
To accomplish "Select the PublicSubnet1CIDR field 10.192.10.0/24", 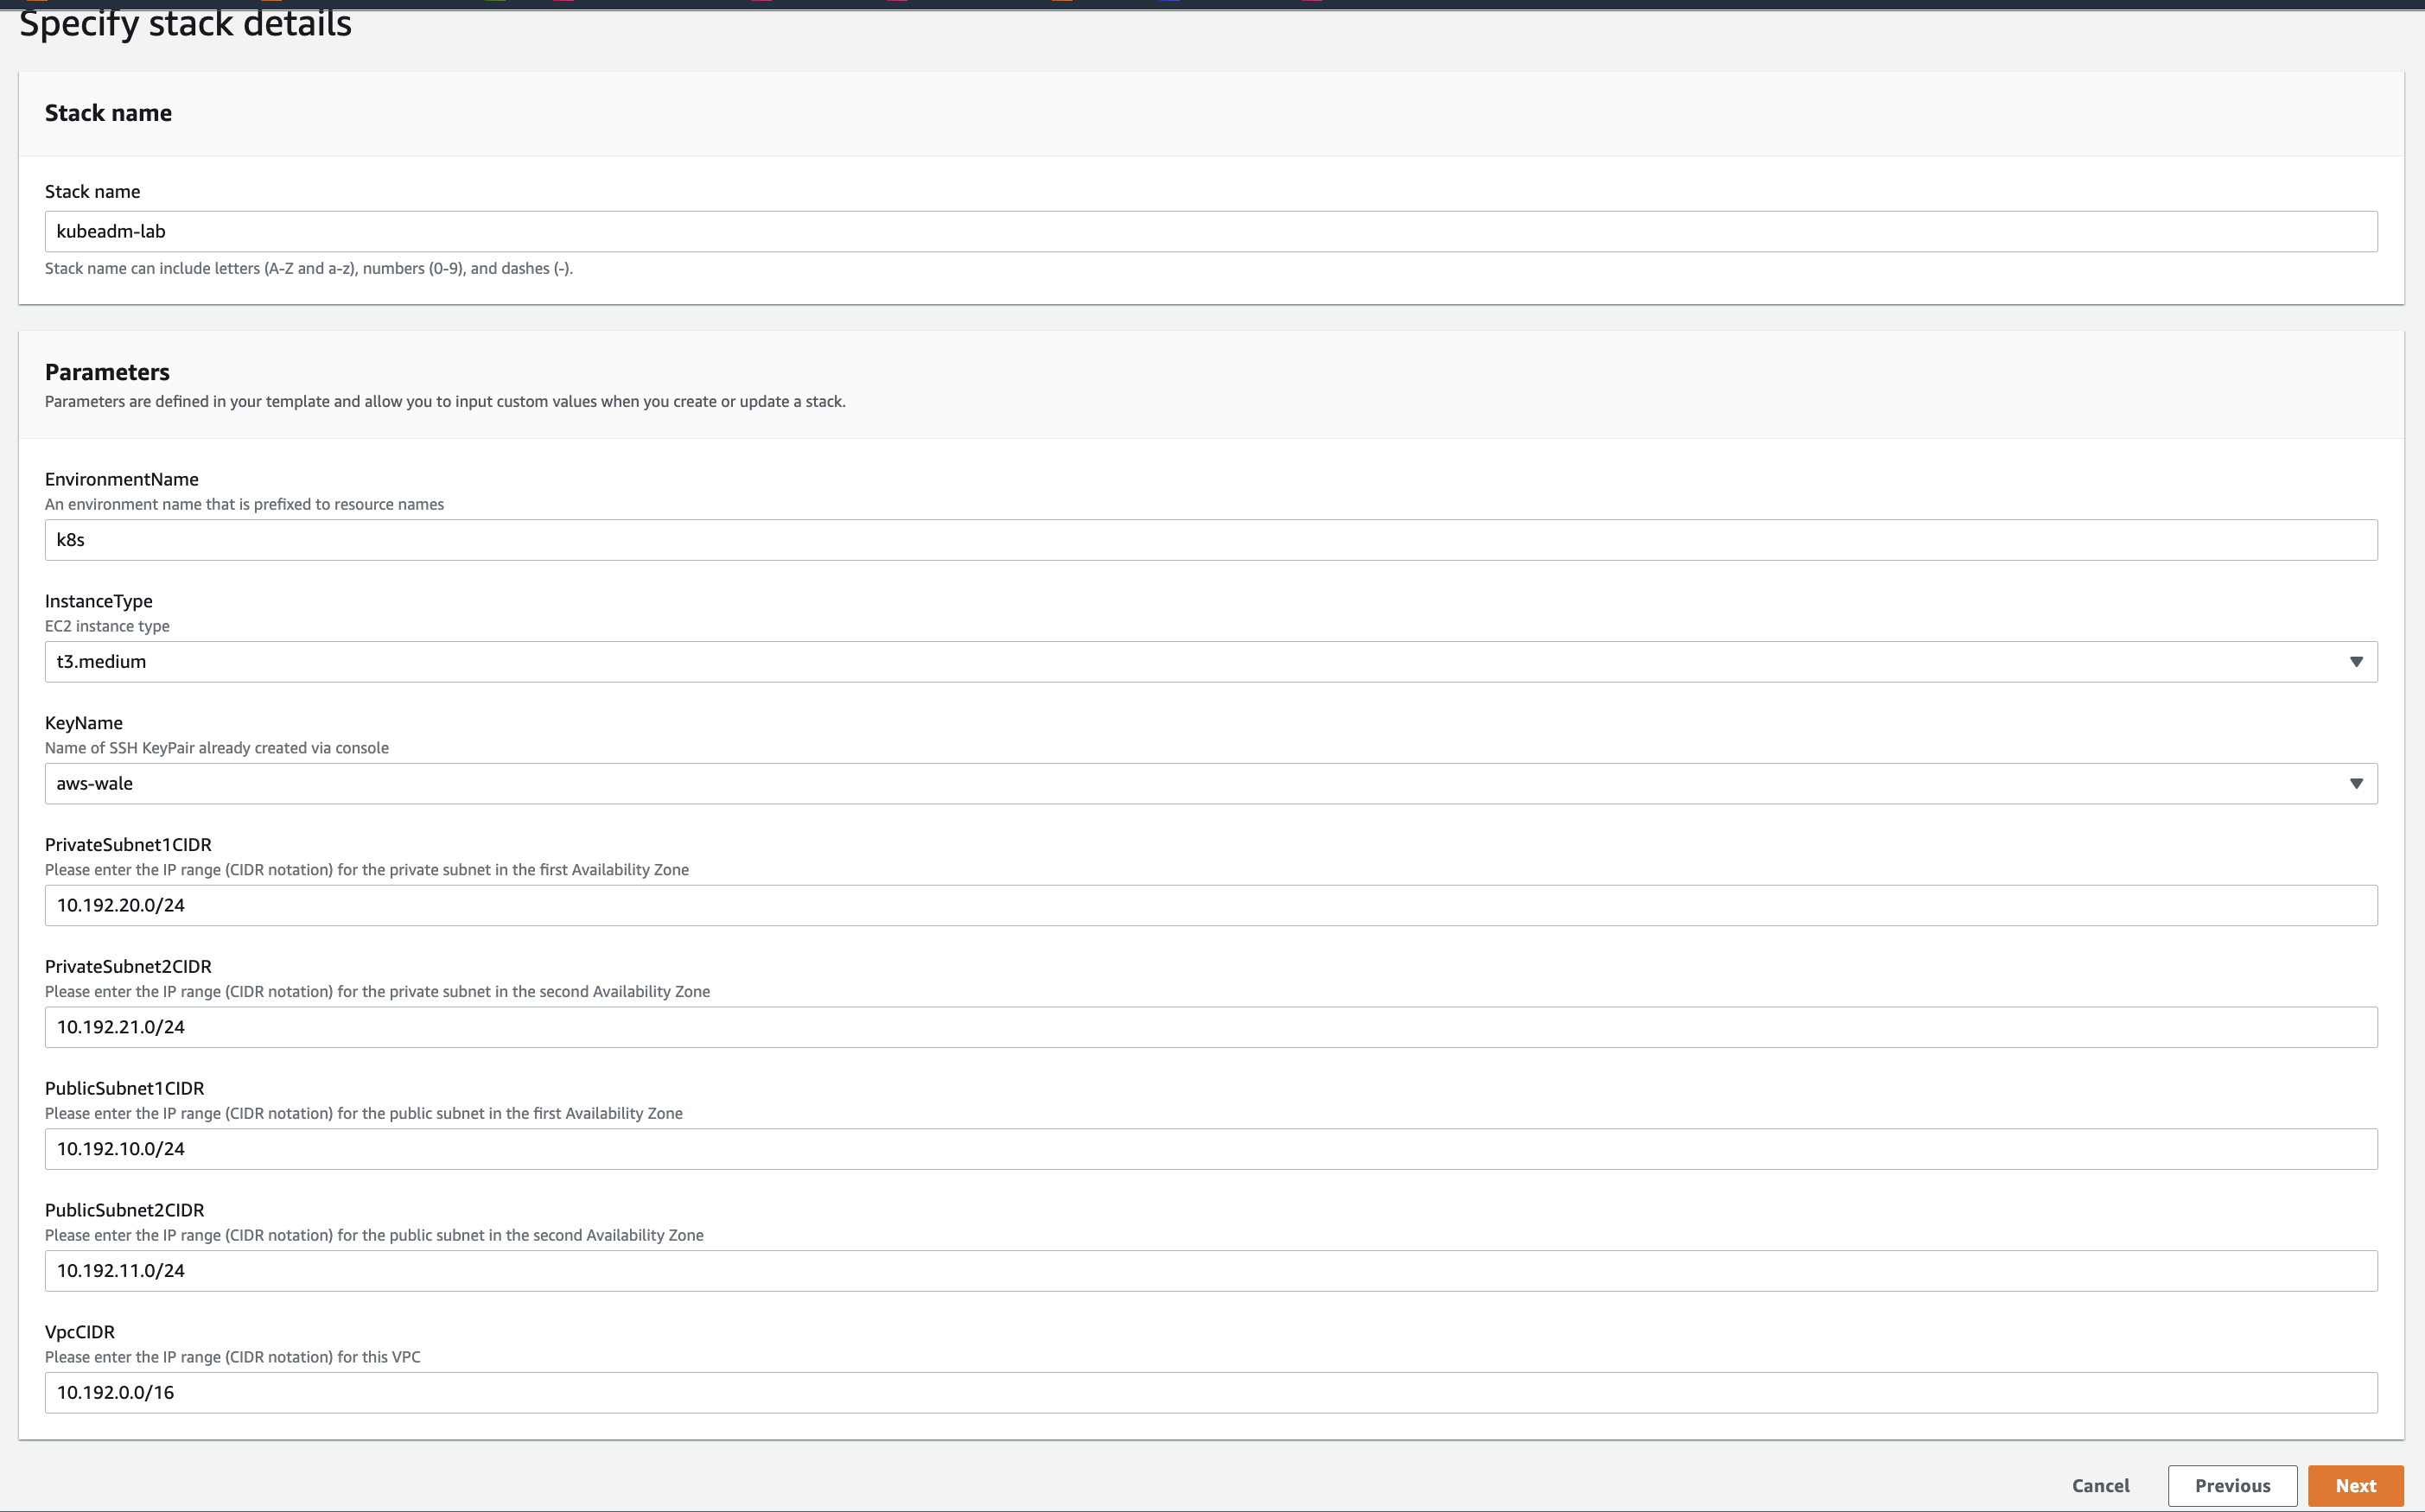I will (1210, 1150).
